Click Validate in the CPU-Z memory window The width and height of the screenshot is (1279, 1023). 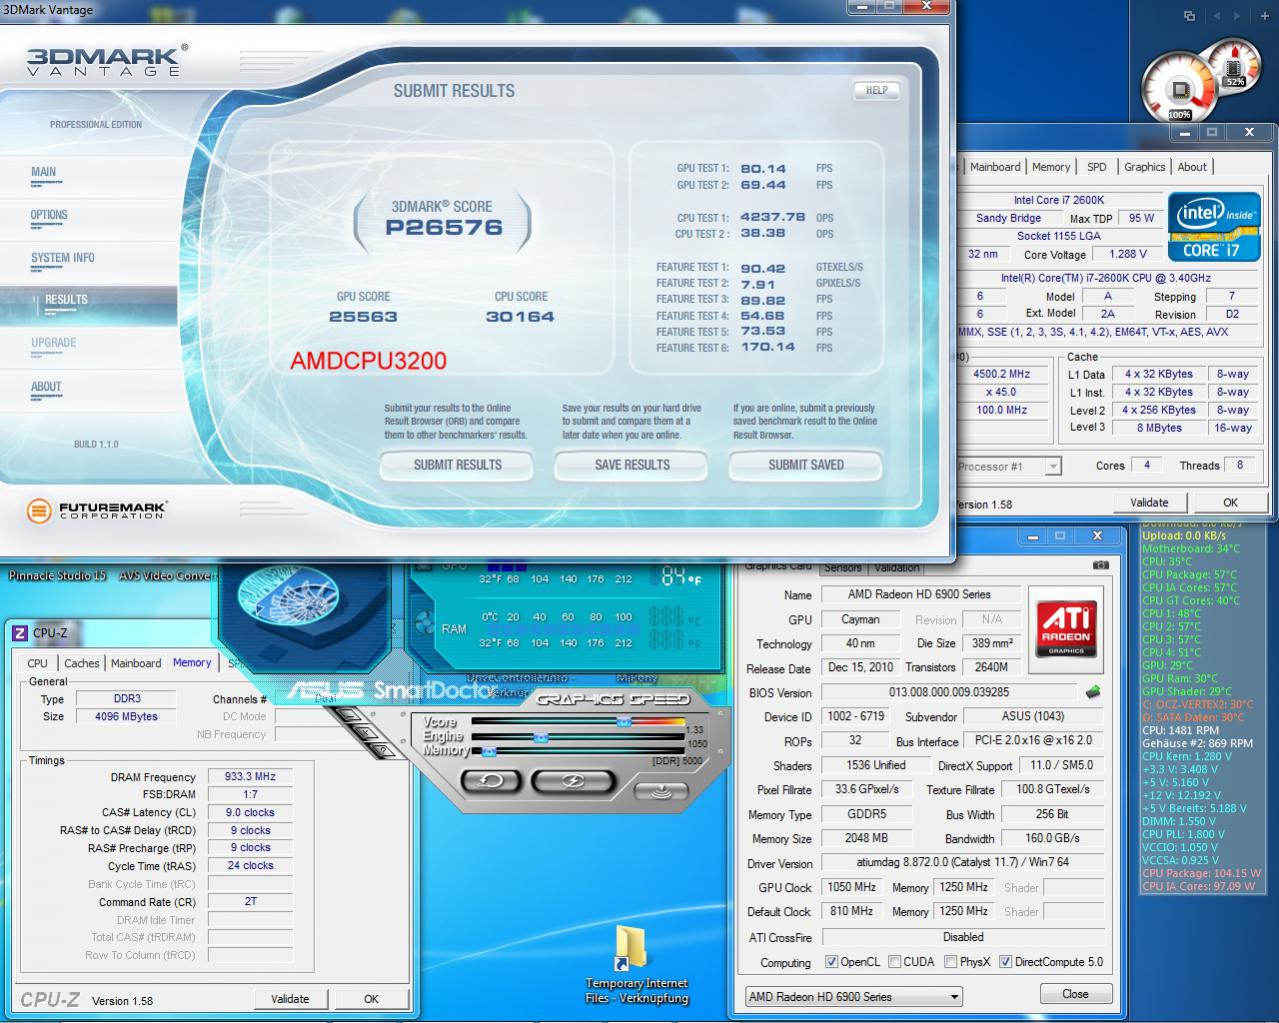(x=290, y=999)
